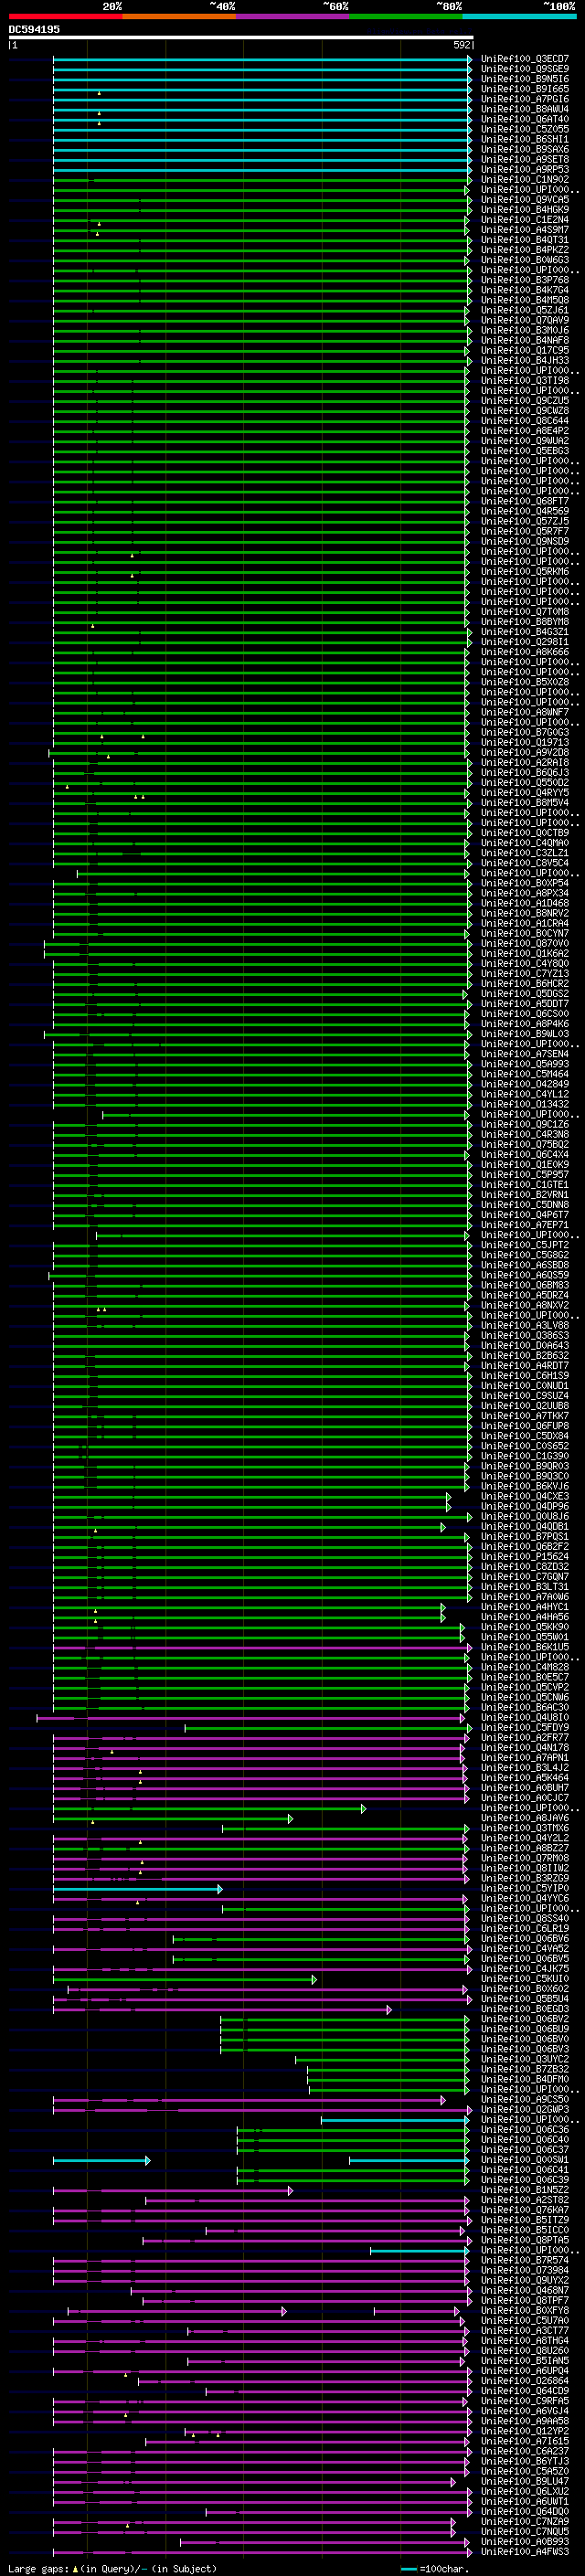Select hit label UniRef100_C1E2N4

coord(525,220)
